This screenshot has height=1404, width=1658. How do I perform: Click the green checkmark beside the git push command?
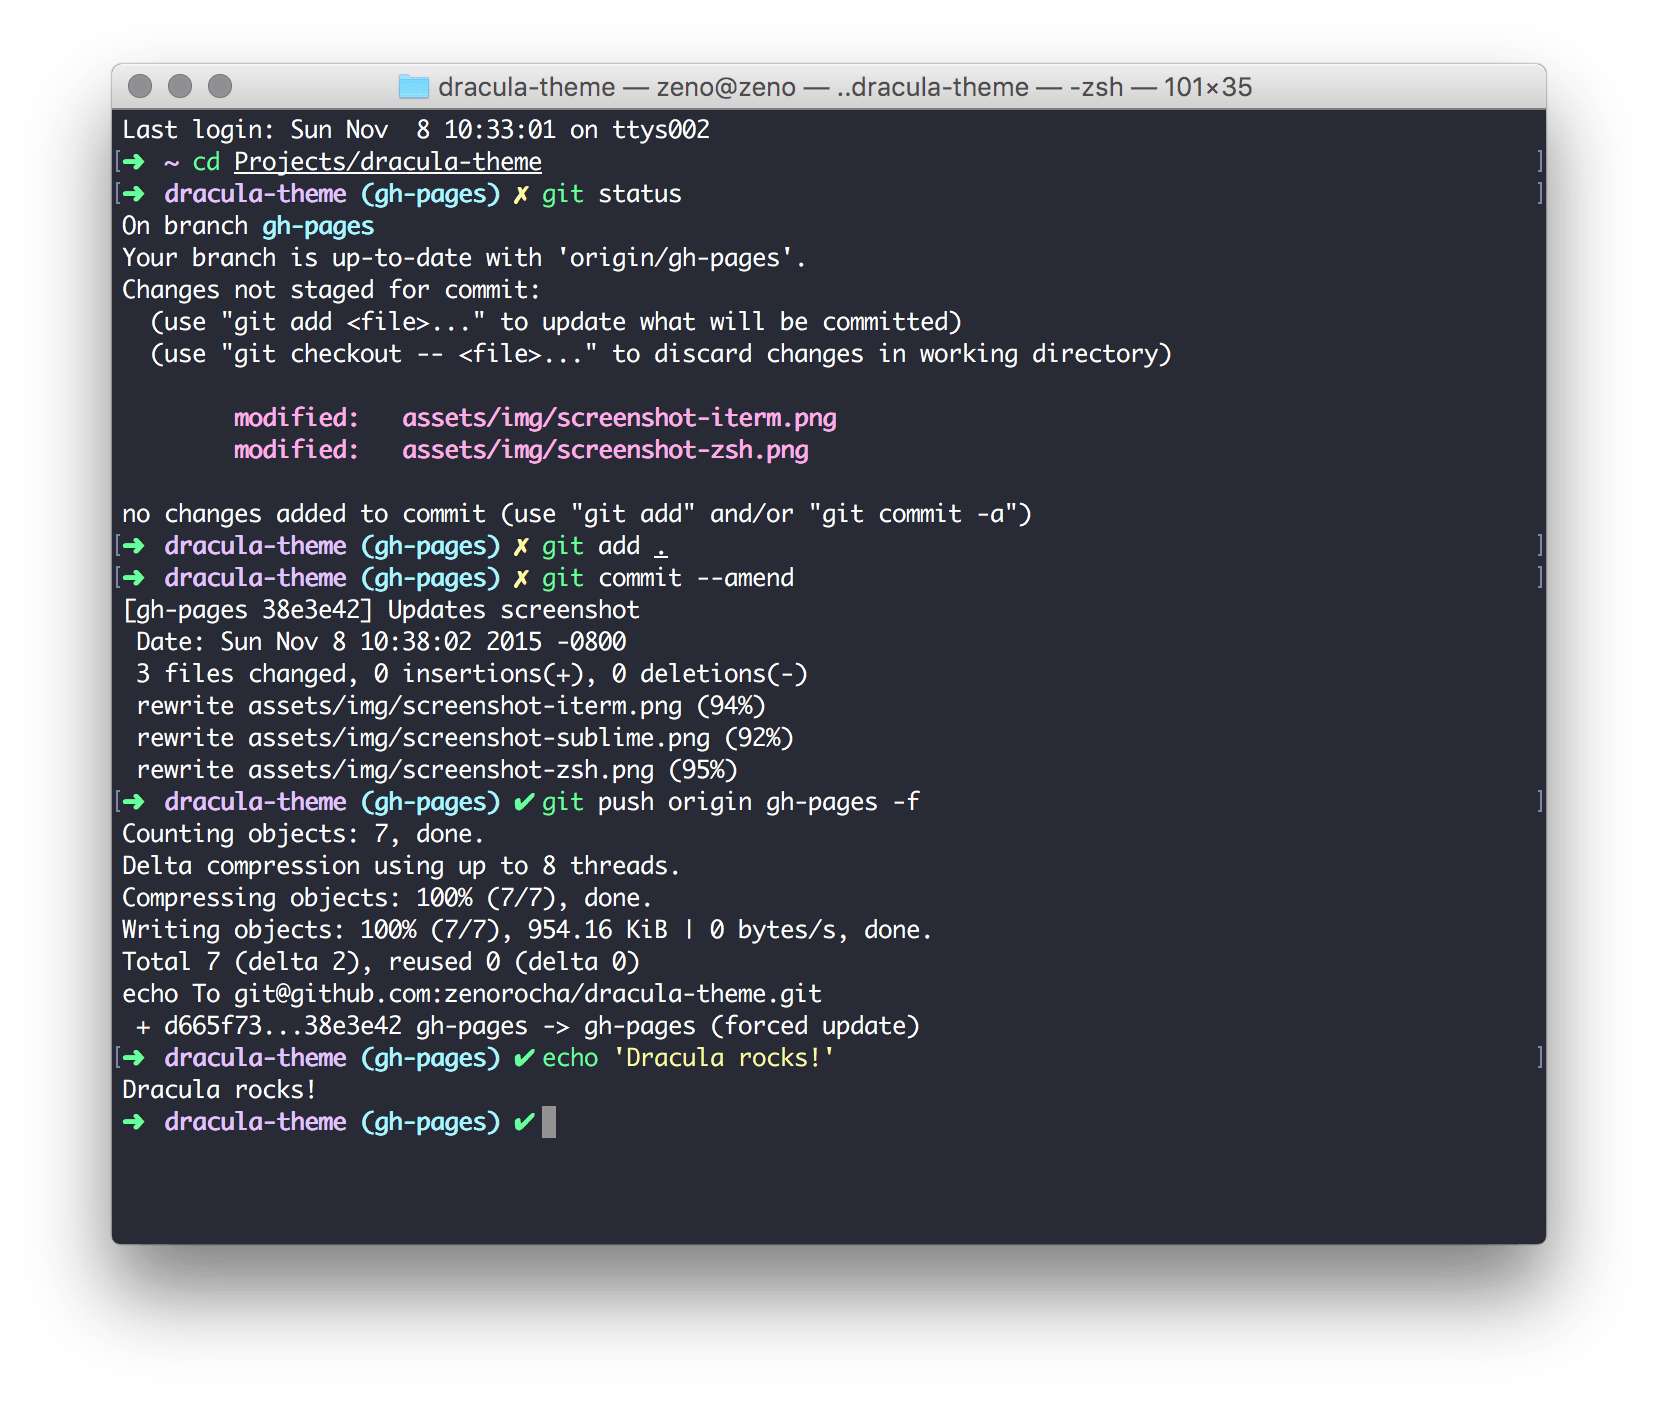(x=523, y=801)
